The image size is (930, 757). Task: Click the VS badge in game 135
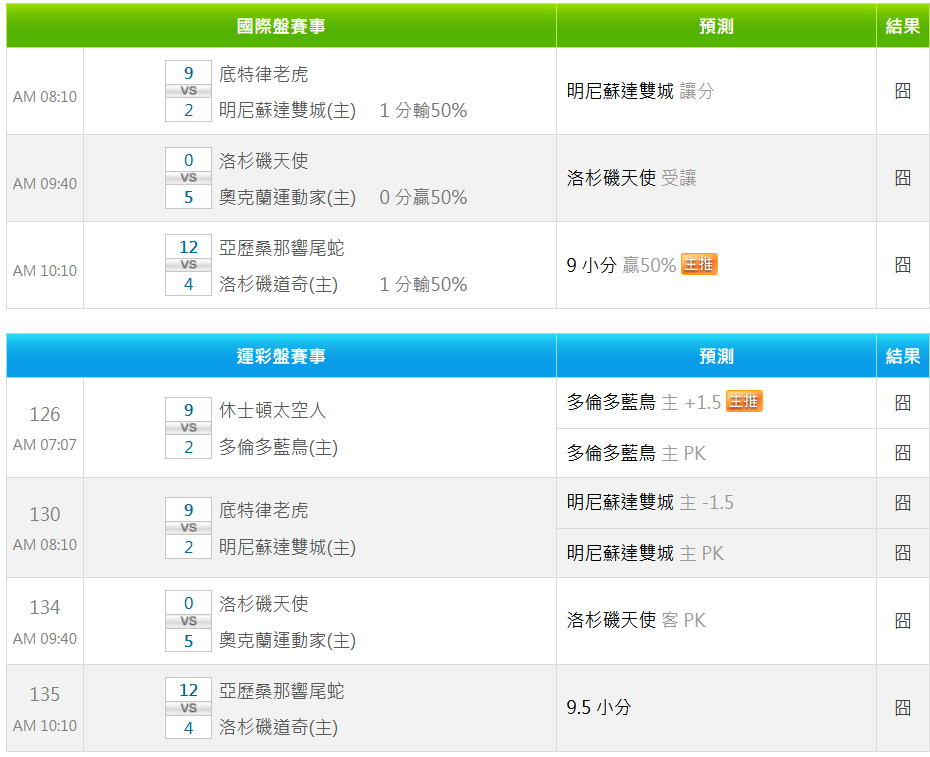[x=189, y=708]
